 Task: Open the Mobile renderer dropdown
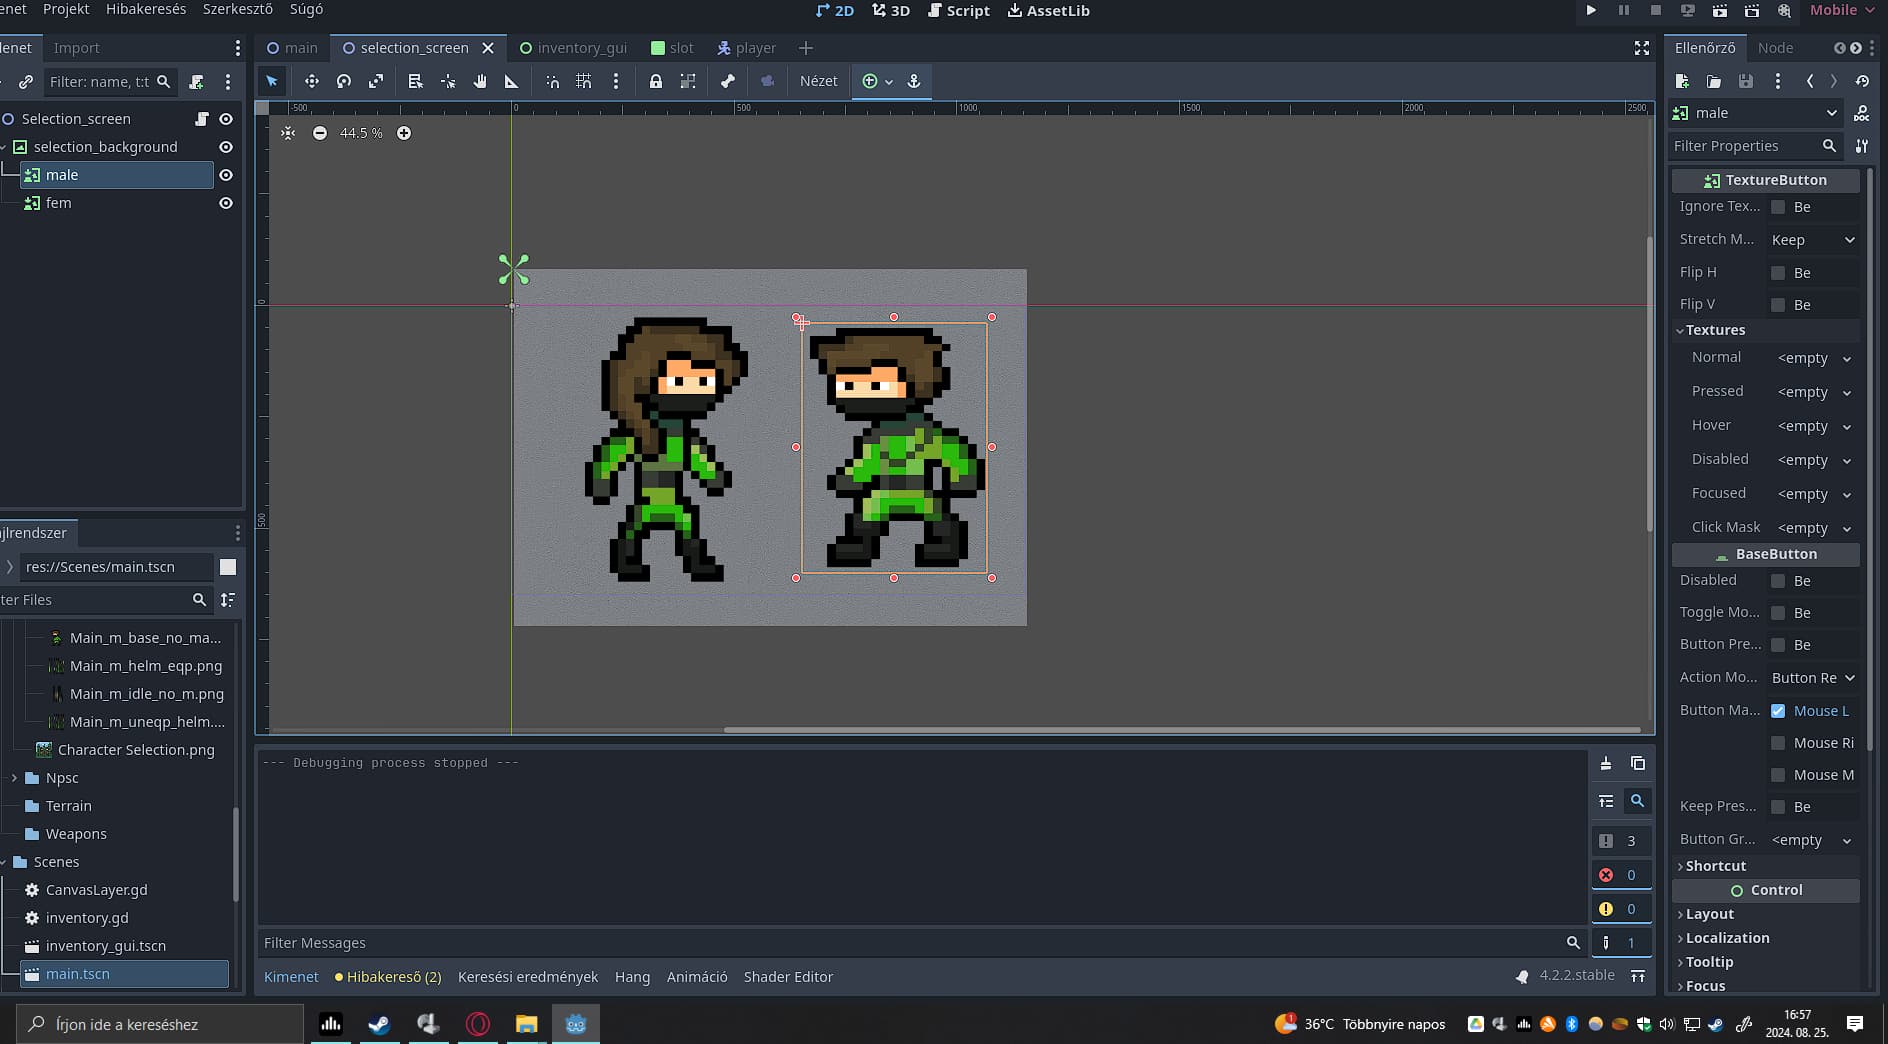click(x=1842, y=10)
